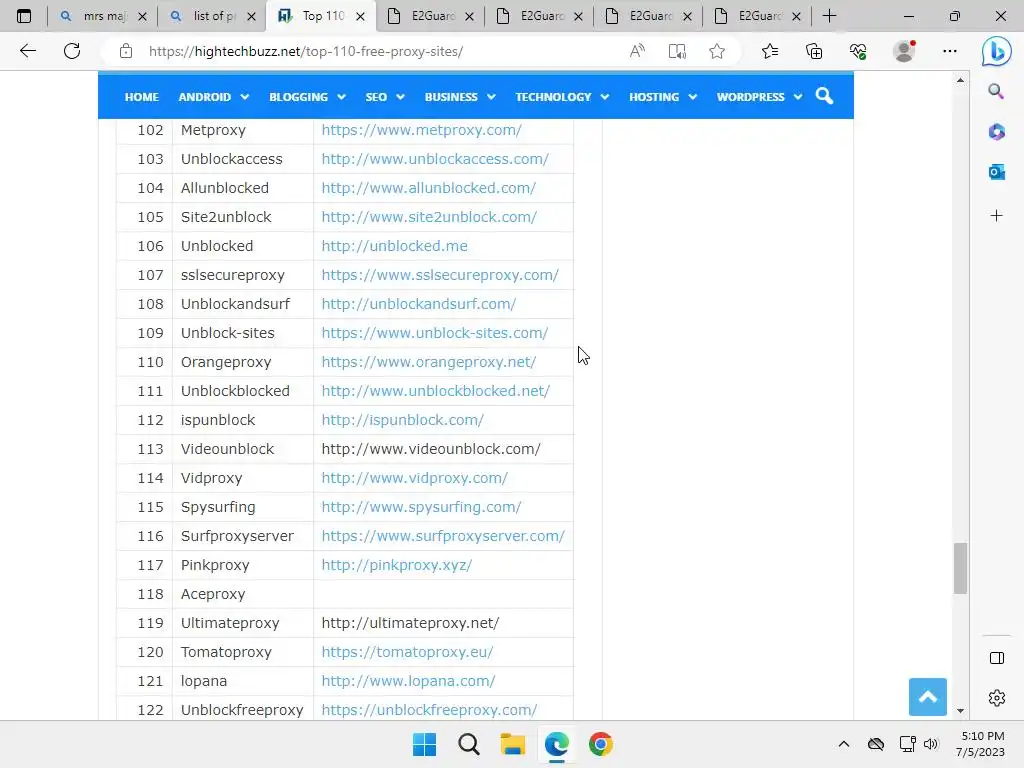Open Browser essentials heart icon

[858, 51]
